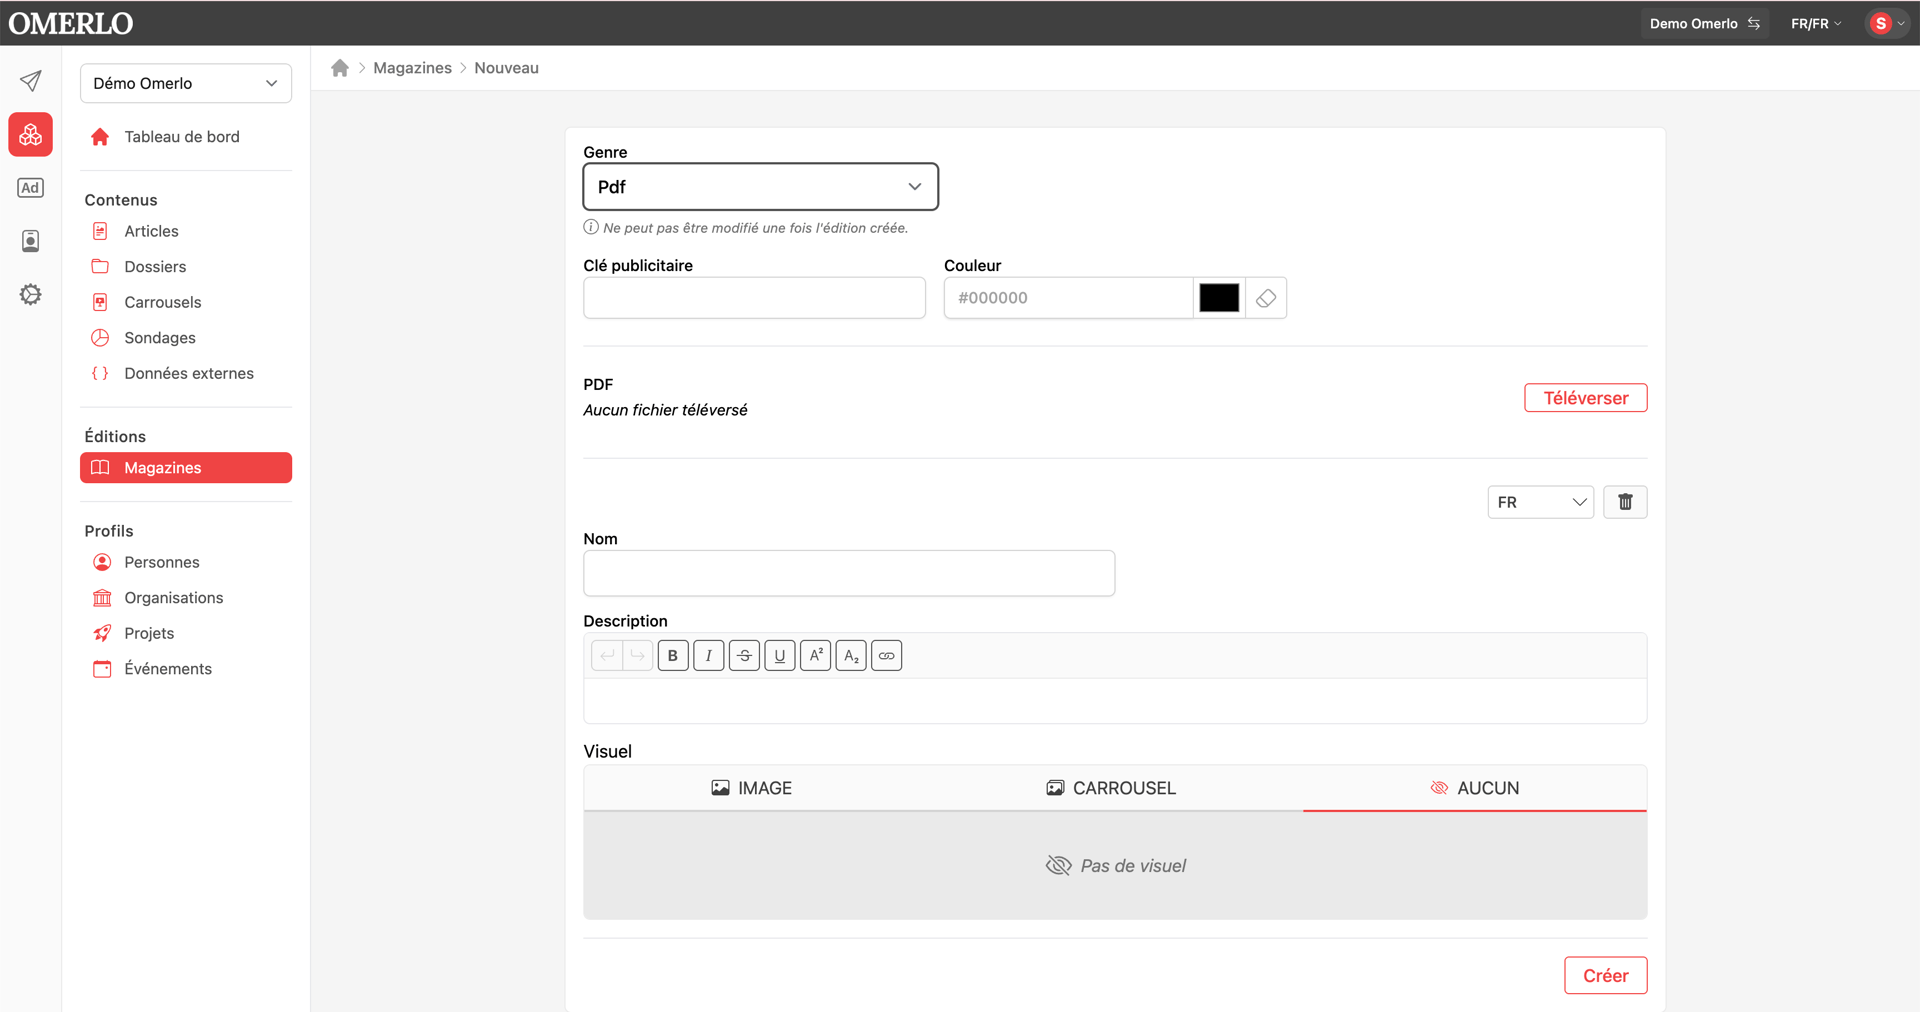Open the settings gear icon in left rail
The height and width of the screenshot is (1012, 1920).
(31, 294)
